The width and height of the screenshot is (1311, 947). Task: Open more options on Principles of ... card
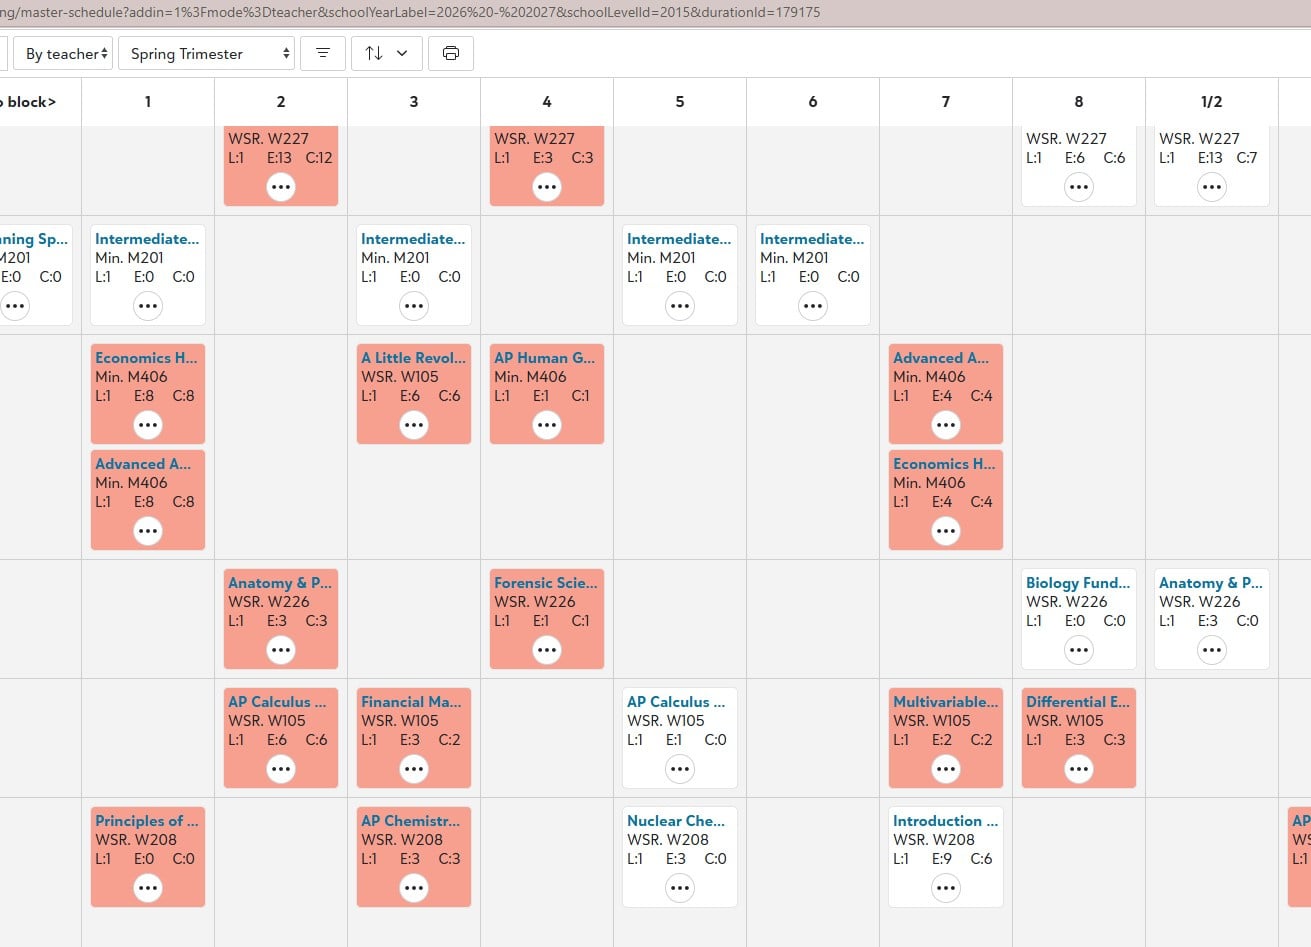[148, 888]
